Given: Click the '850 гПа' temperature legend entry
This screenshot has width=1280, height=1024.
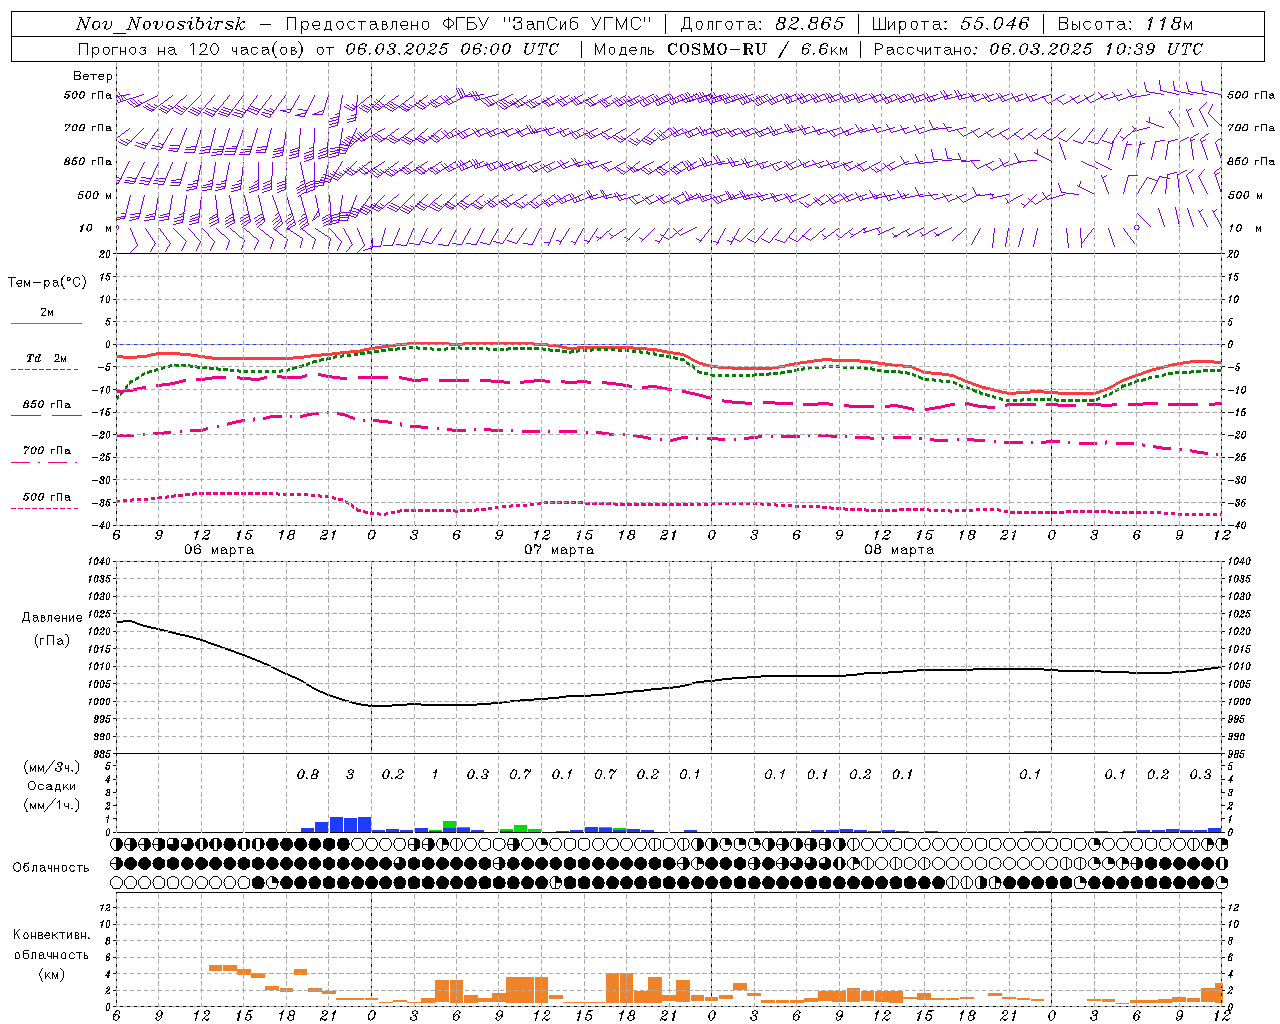Looking at the screenshot, I should coord(47,405).
